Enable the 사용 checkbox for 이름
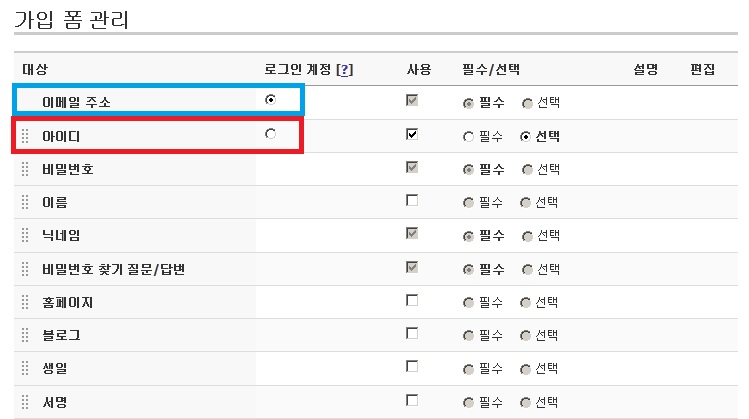This screenshot has height=419, width=749. coord(412,200)
